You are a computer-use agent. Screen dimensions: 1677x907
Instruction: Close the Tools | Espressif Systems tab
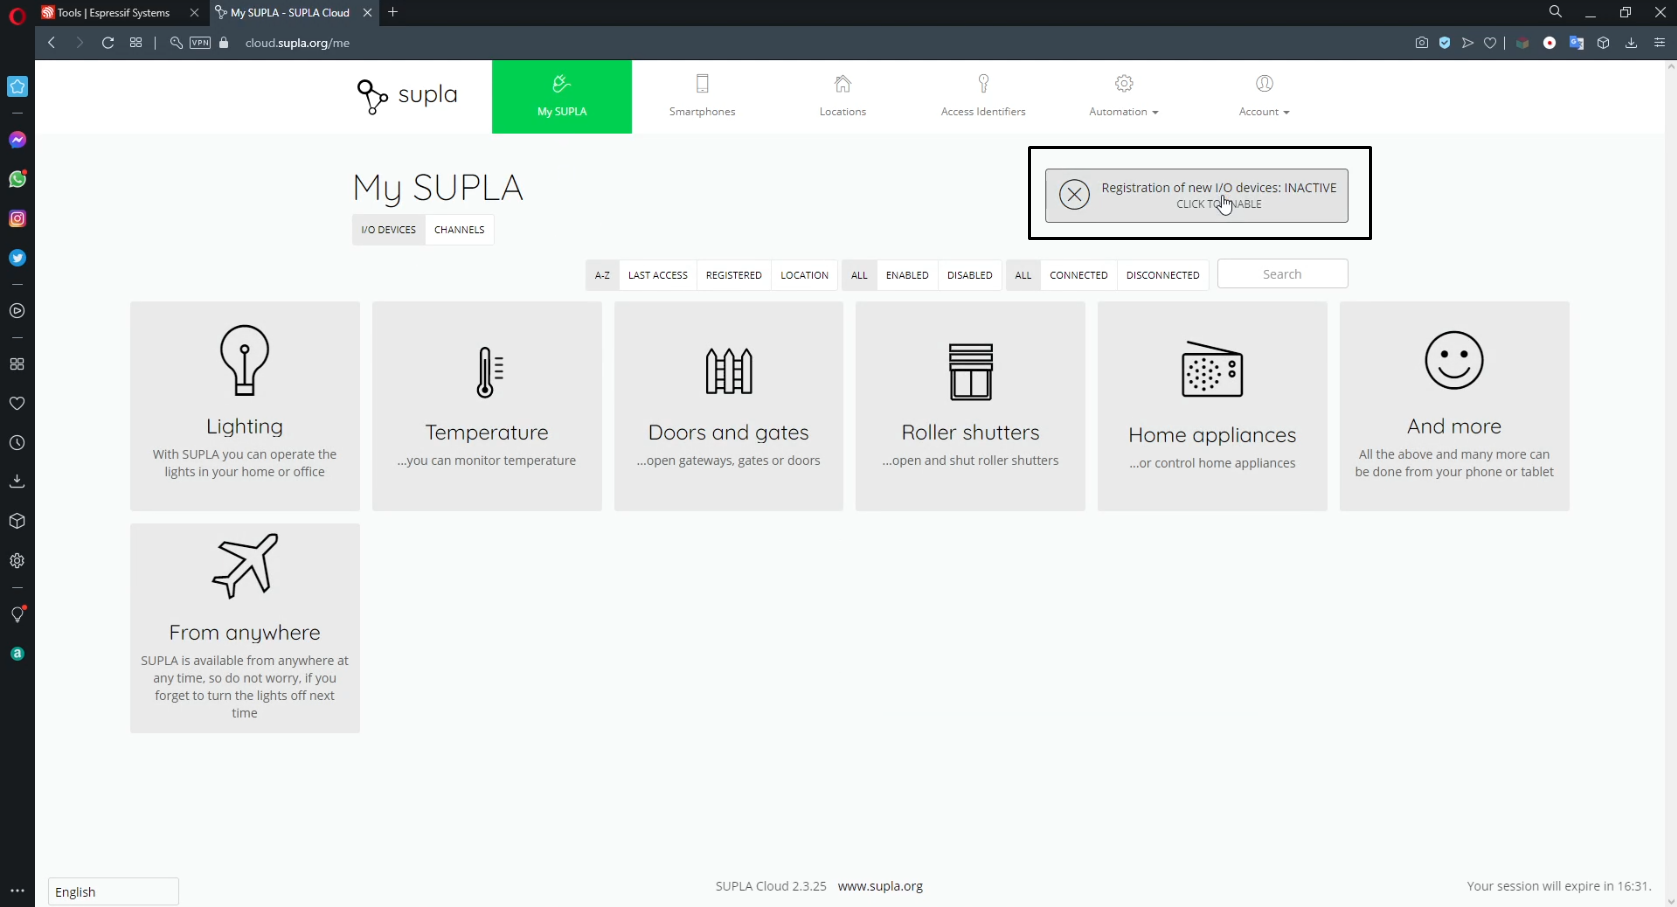pos(194,13)
